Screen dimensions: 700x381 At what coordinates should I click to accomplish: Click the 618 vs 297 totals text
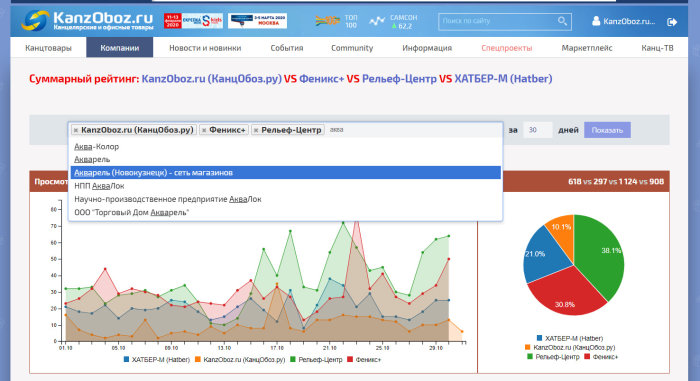616,181
